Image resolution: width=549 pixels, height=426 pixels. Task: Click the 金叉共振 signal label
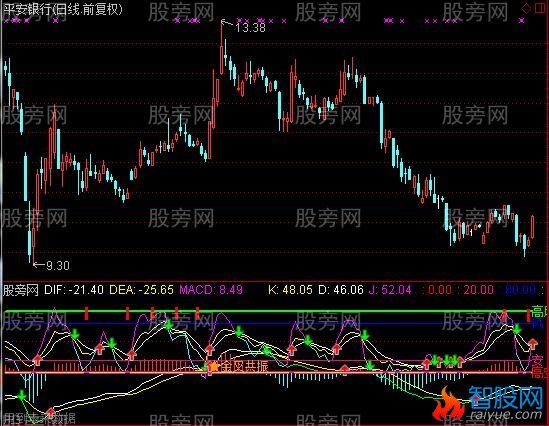click(x=244, y=366)
